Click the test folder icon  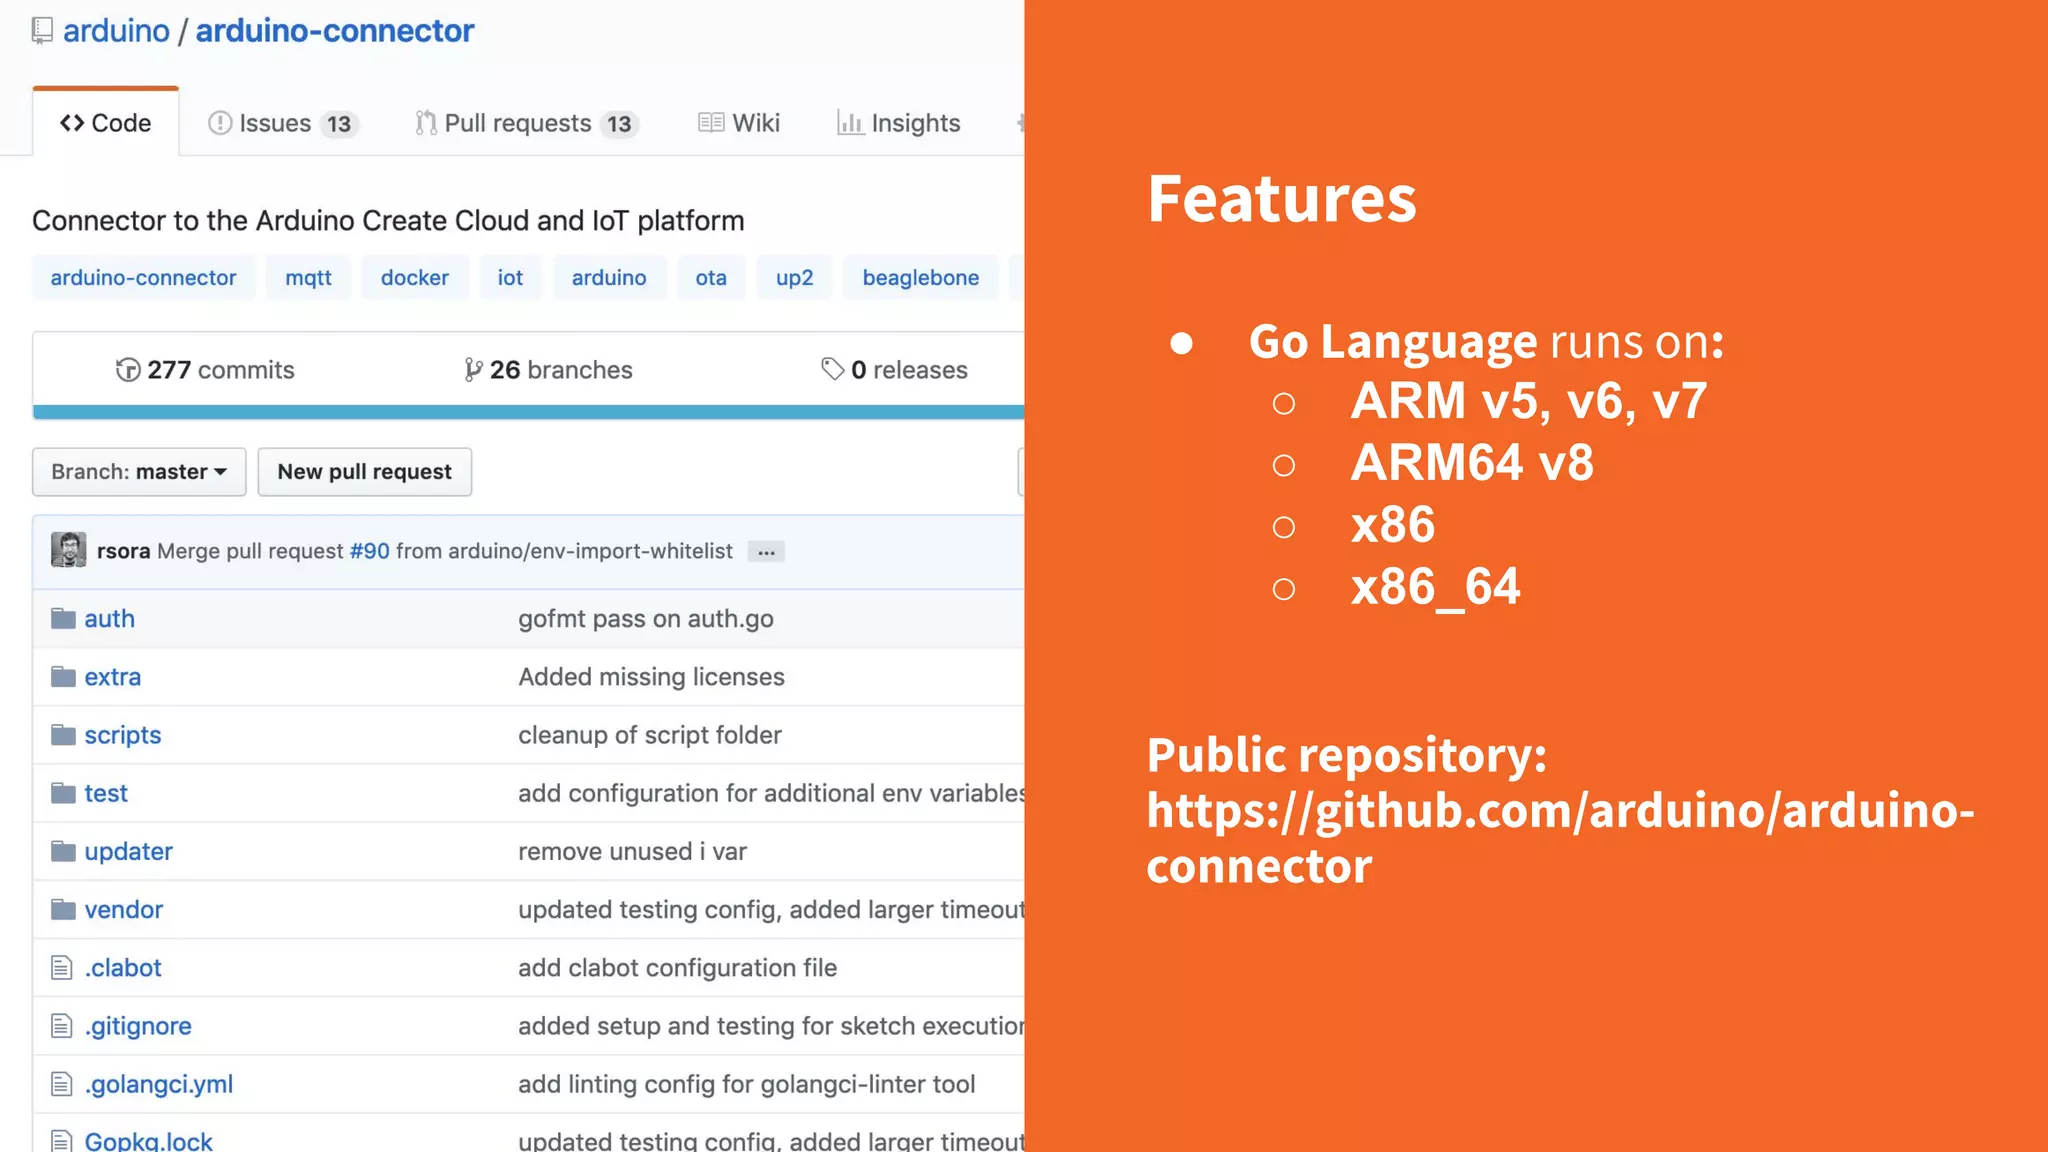click(63, 792)
